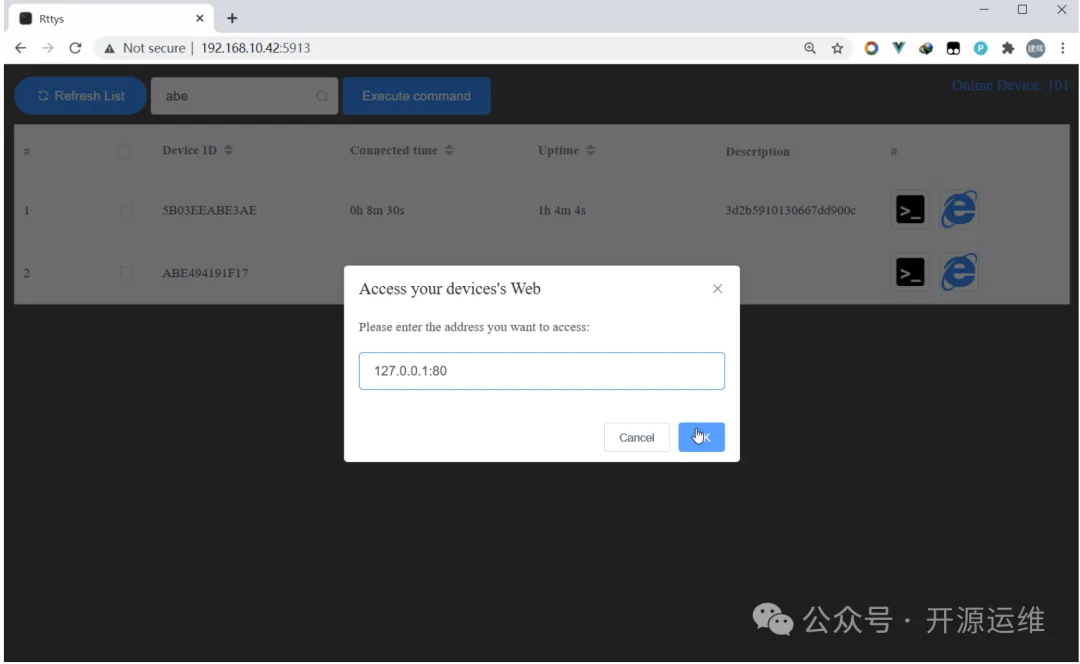Screen dimensions: 1080x664
Task: Click the address field containing 127.0.0.1:80
Action: tap(541, 371)
